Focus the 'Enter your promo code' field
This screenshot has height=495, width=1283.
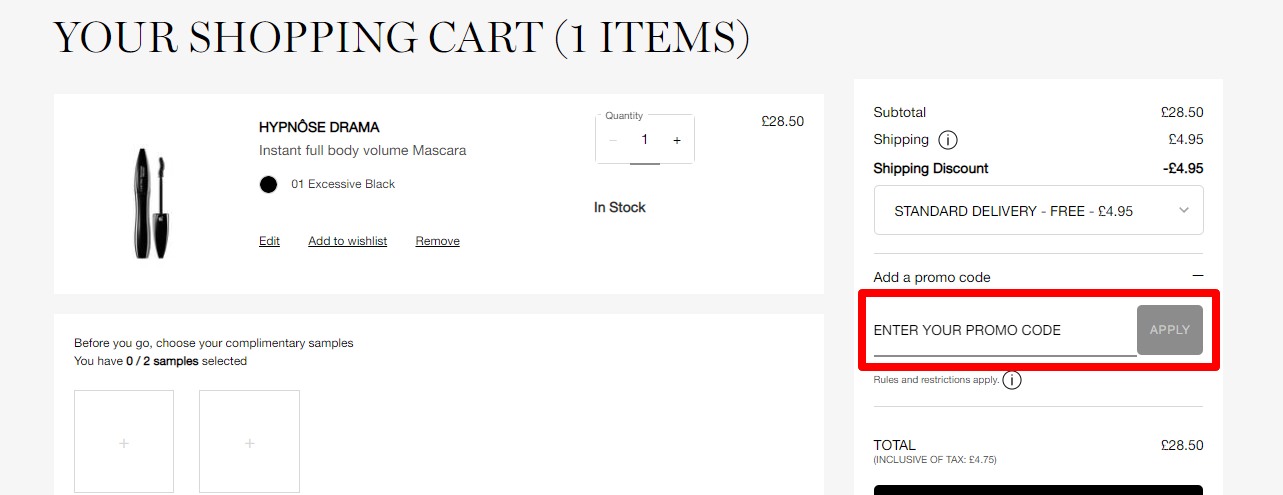(1004, 331)
